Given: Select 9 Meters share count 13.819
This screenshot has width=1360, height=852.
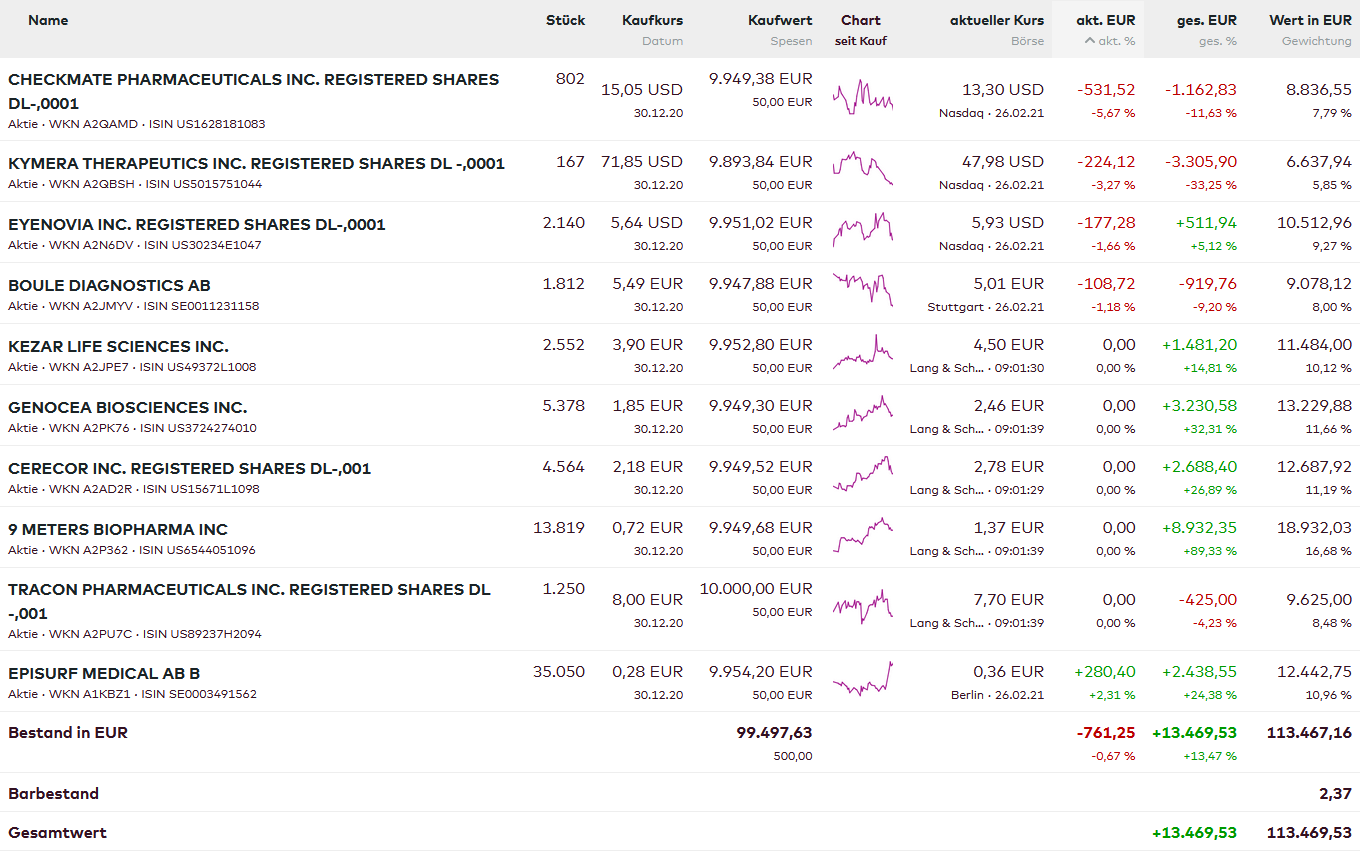Looking at the screenshot, I should coord(559,528).
